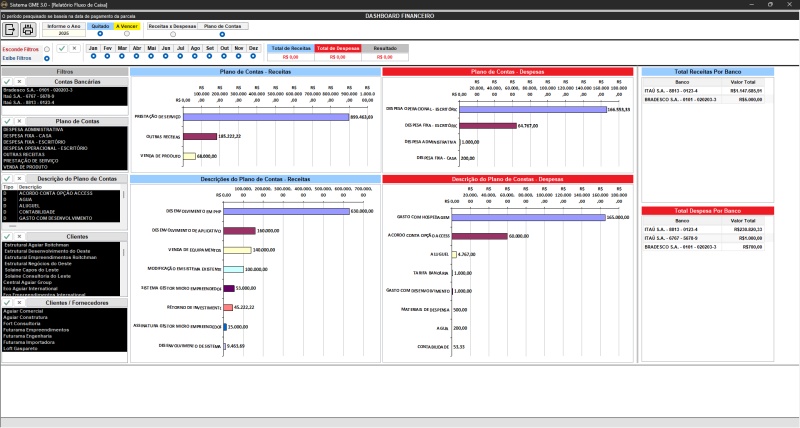Click the Informe o Ano year field
Viewport: 800px width, 428px height.
pyautogui.click(x=63, y=34)
